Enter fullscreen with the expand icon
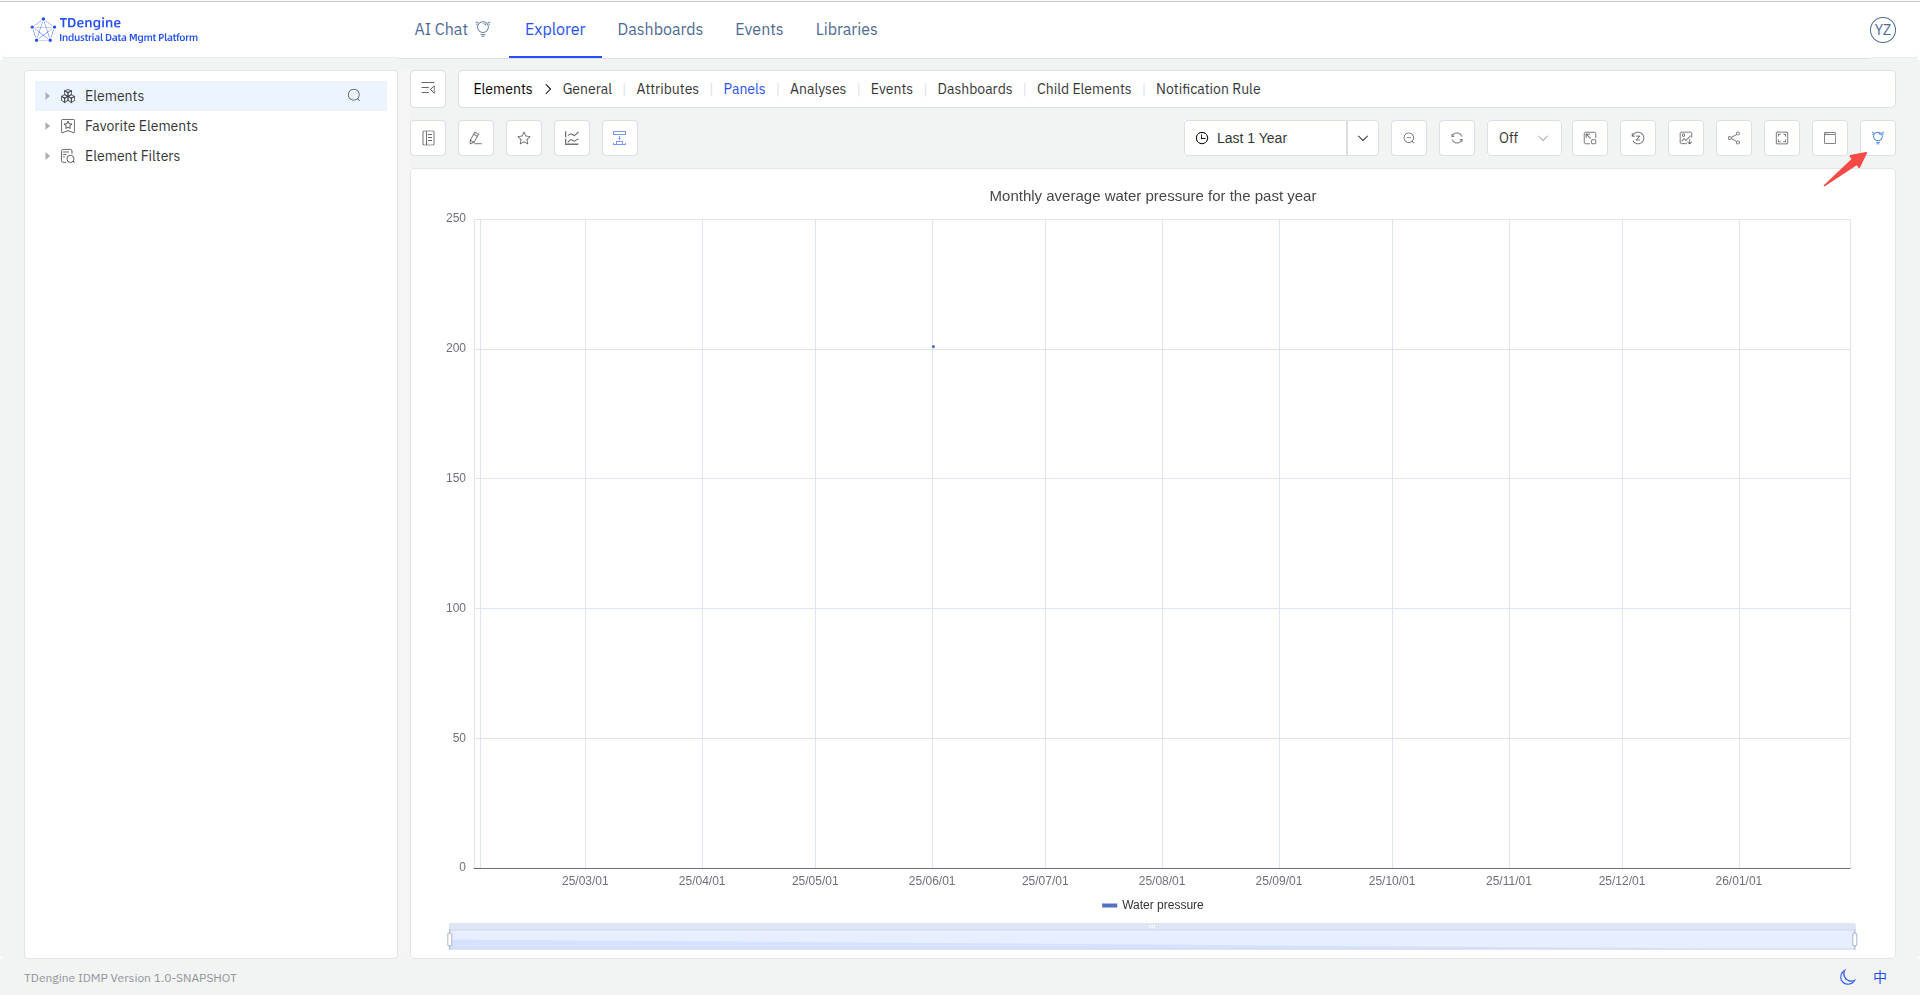1920x995 pixels. [x=1781, y=138]
